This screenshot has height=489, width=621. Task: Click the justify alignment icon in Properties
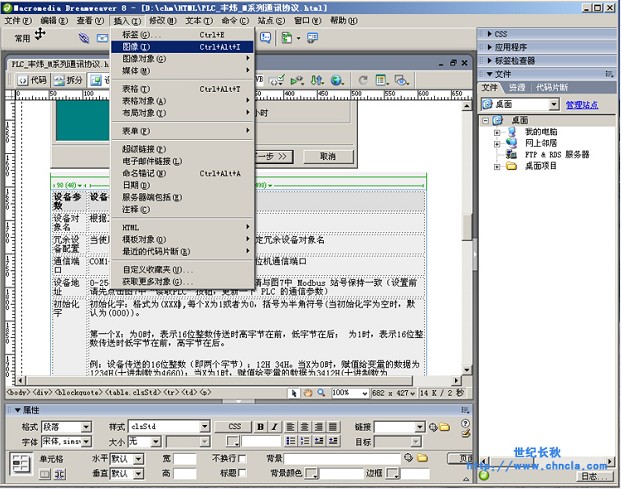pos(333,427)
